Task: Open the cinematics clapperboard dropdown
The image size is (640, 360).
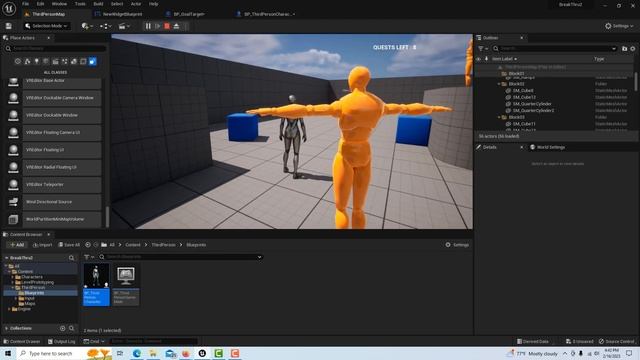Action: coord(124,26)
